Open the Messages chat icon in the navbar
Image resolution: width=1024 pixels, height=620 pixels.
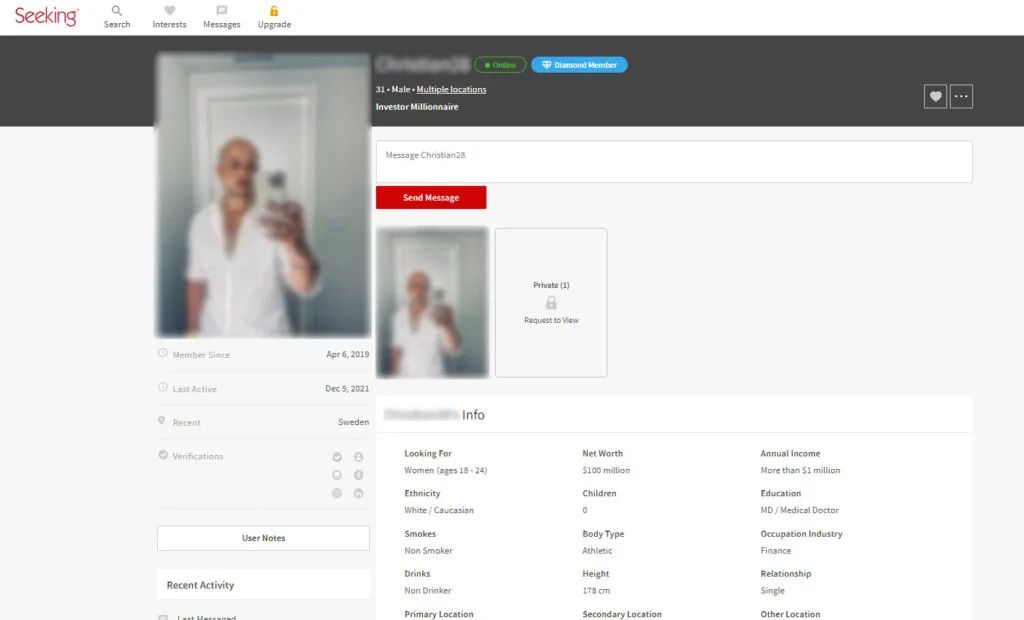[221, 10]
